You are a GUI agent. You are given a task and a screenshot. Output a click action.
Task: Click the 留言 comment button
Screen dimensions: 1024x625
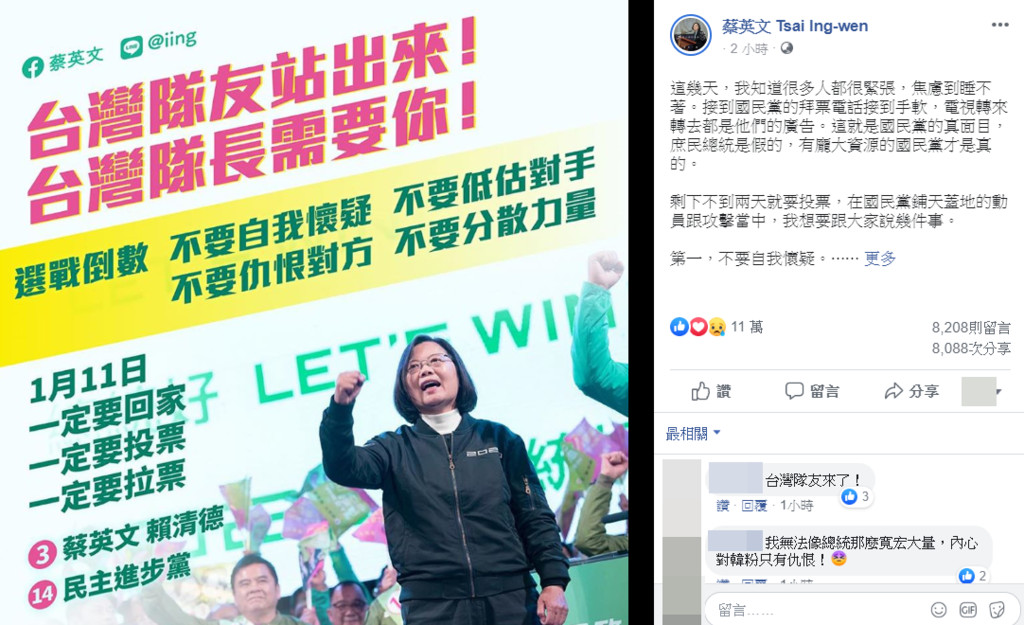(812, 391)
